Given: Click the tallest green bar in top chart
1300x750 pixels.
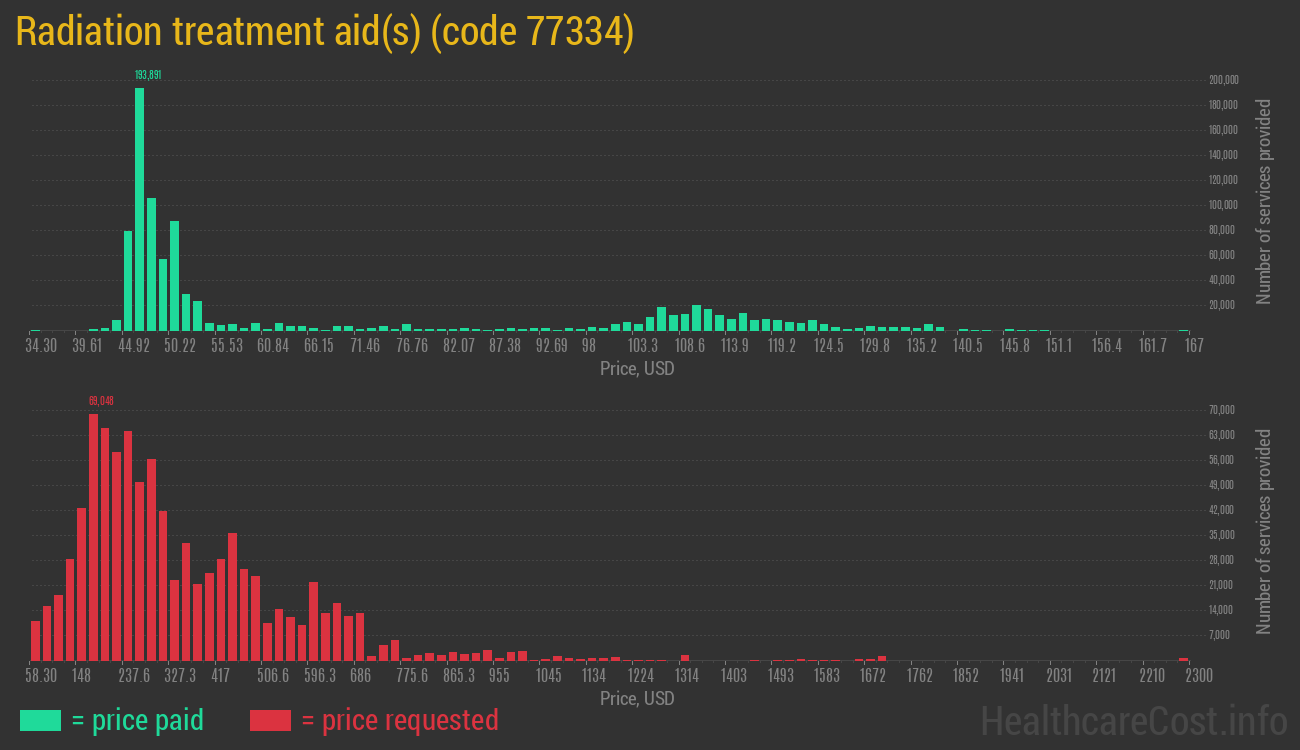Looking at the screenshot, I should pos(139,209).
